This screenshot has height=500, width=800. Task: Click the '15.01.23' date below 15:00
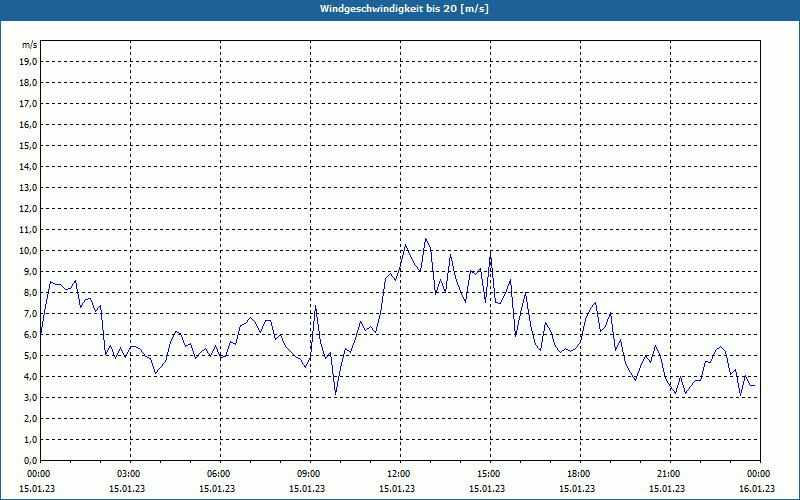[x=487, y=489]
